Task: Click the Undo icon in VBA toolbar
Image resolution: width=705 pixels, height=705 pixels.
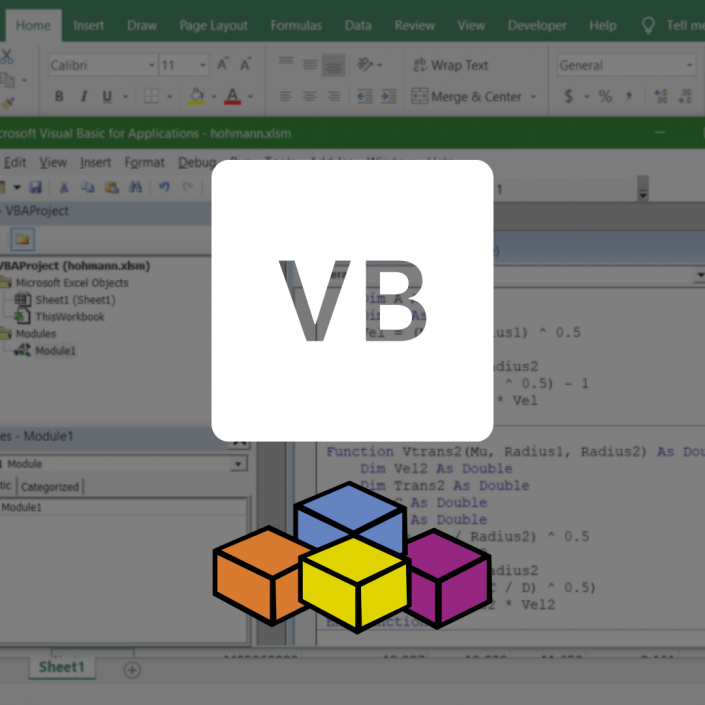Action: pyautogui.click(x=164, y=187)
